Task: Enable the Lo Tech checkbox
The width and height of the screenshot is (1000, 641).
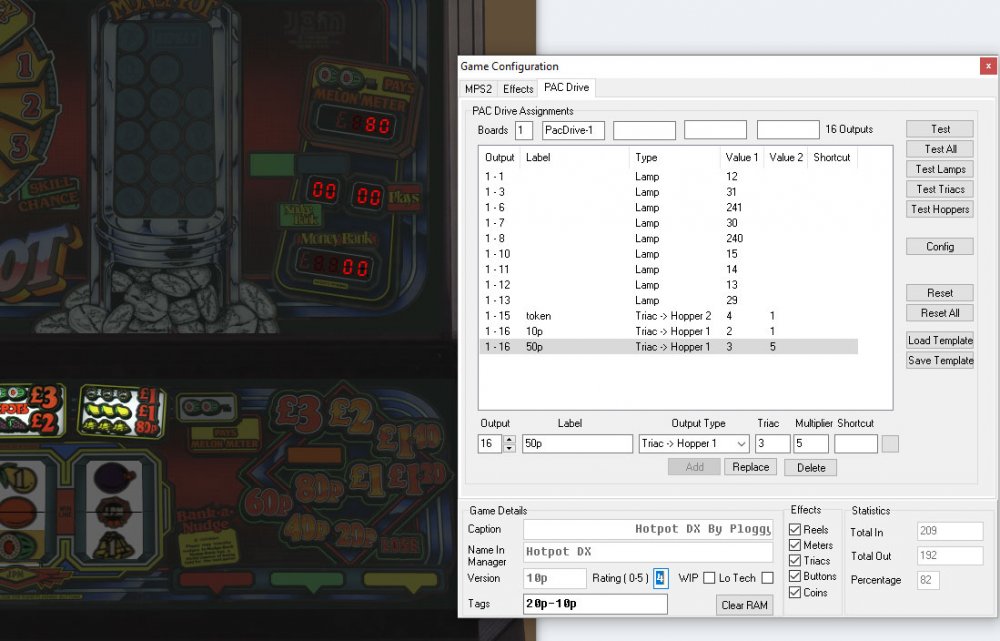Action: pos(767,578)
